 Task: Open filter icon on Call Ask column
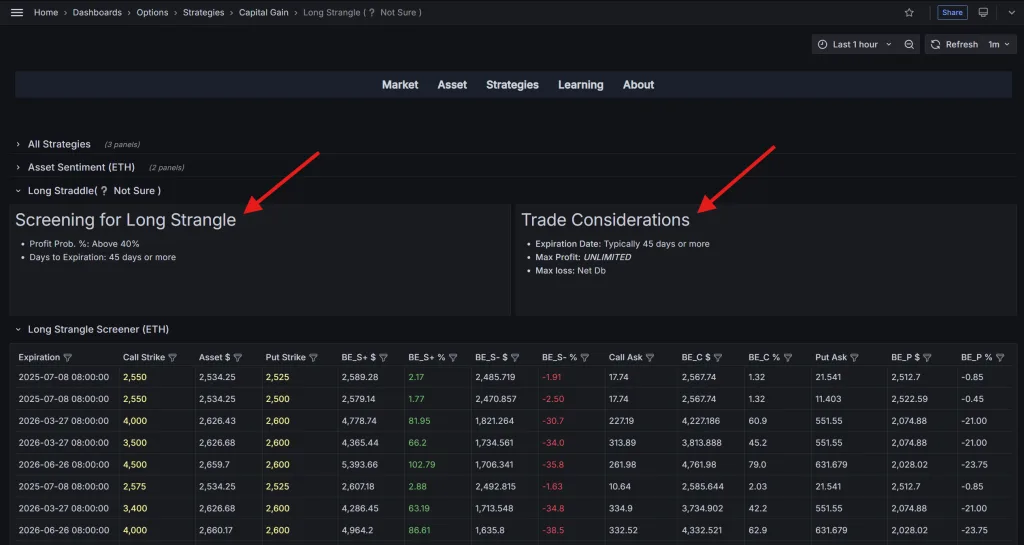coord(650,357)
